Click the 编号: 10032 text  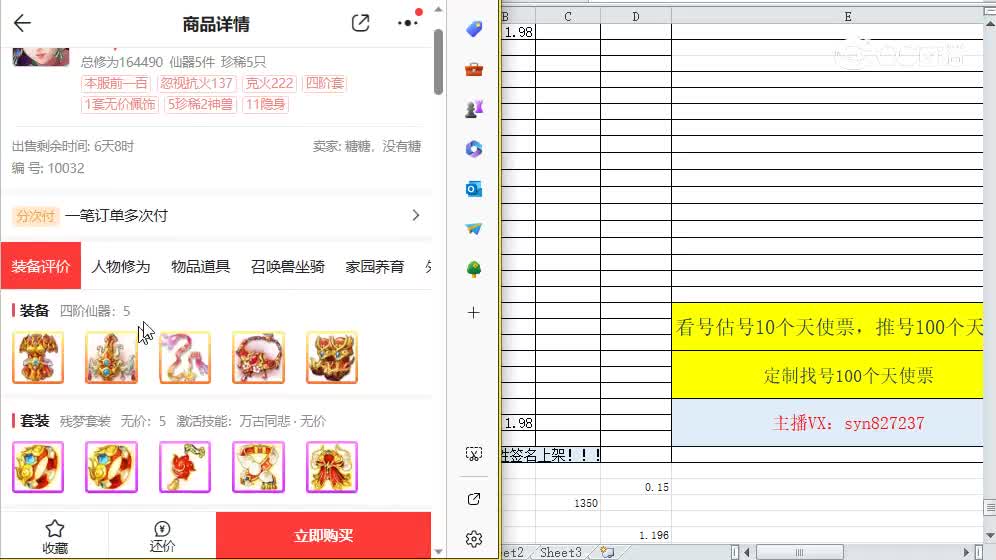click(x=48, y=168)
